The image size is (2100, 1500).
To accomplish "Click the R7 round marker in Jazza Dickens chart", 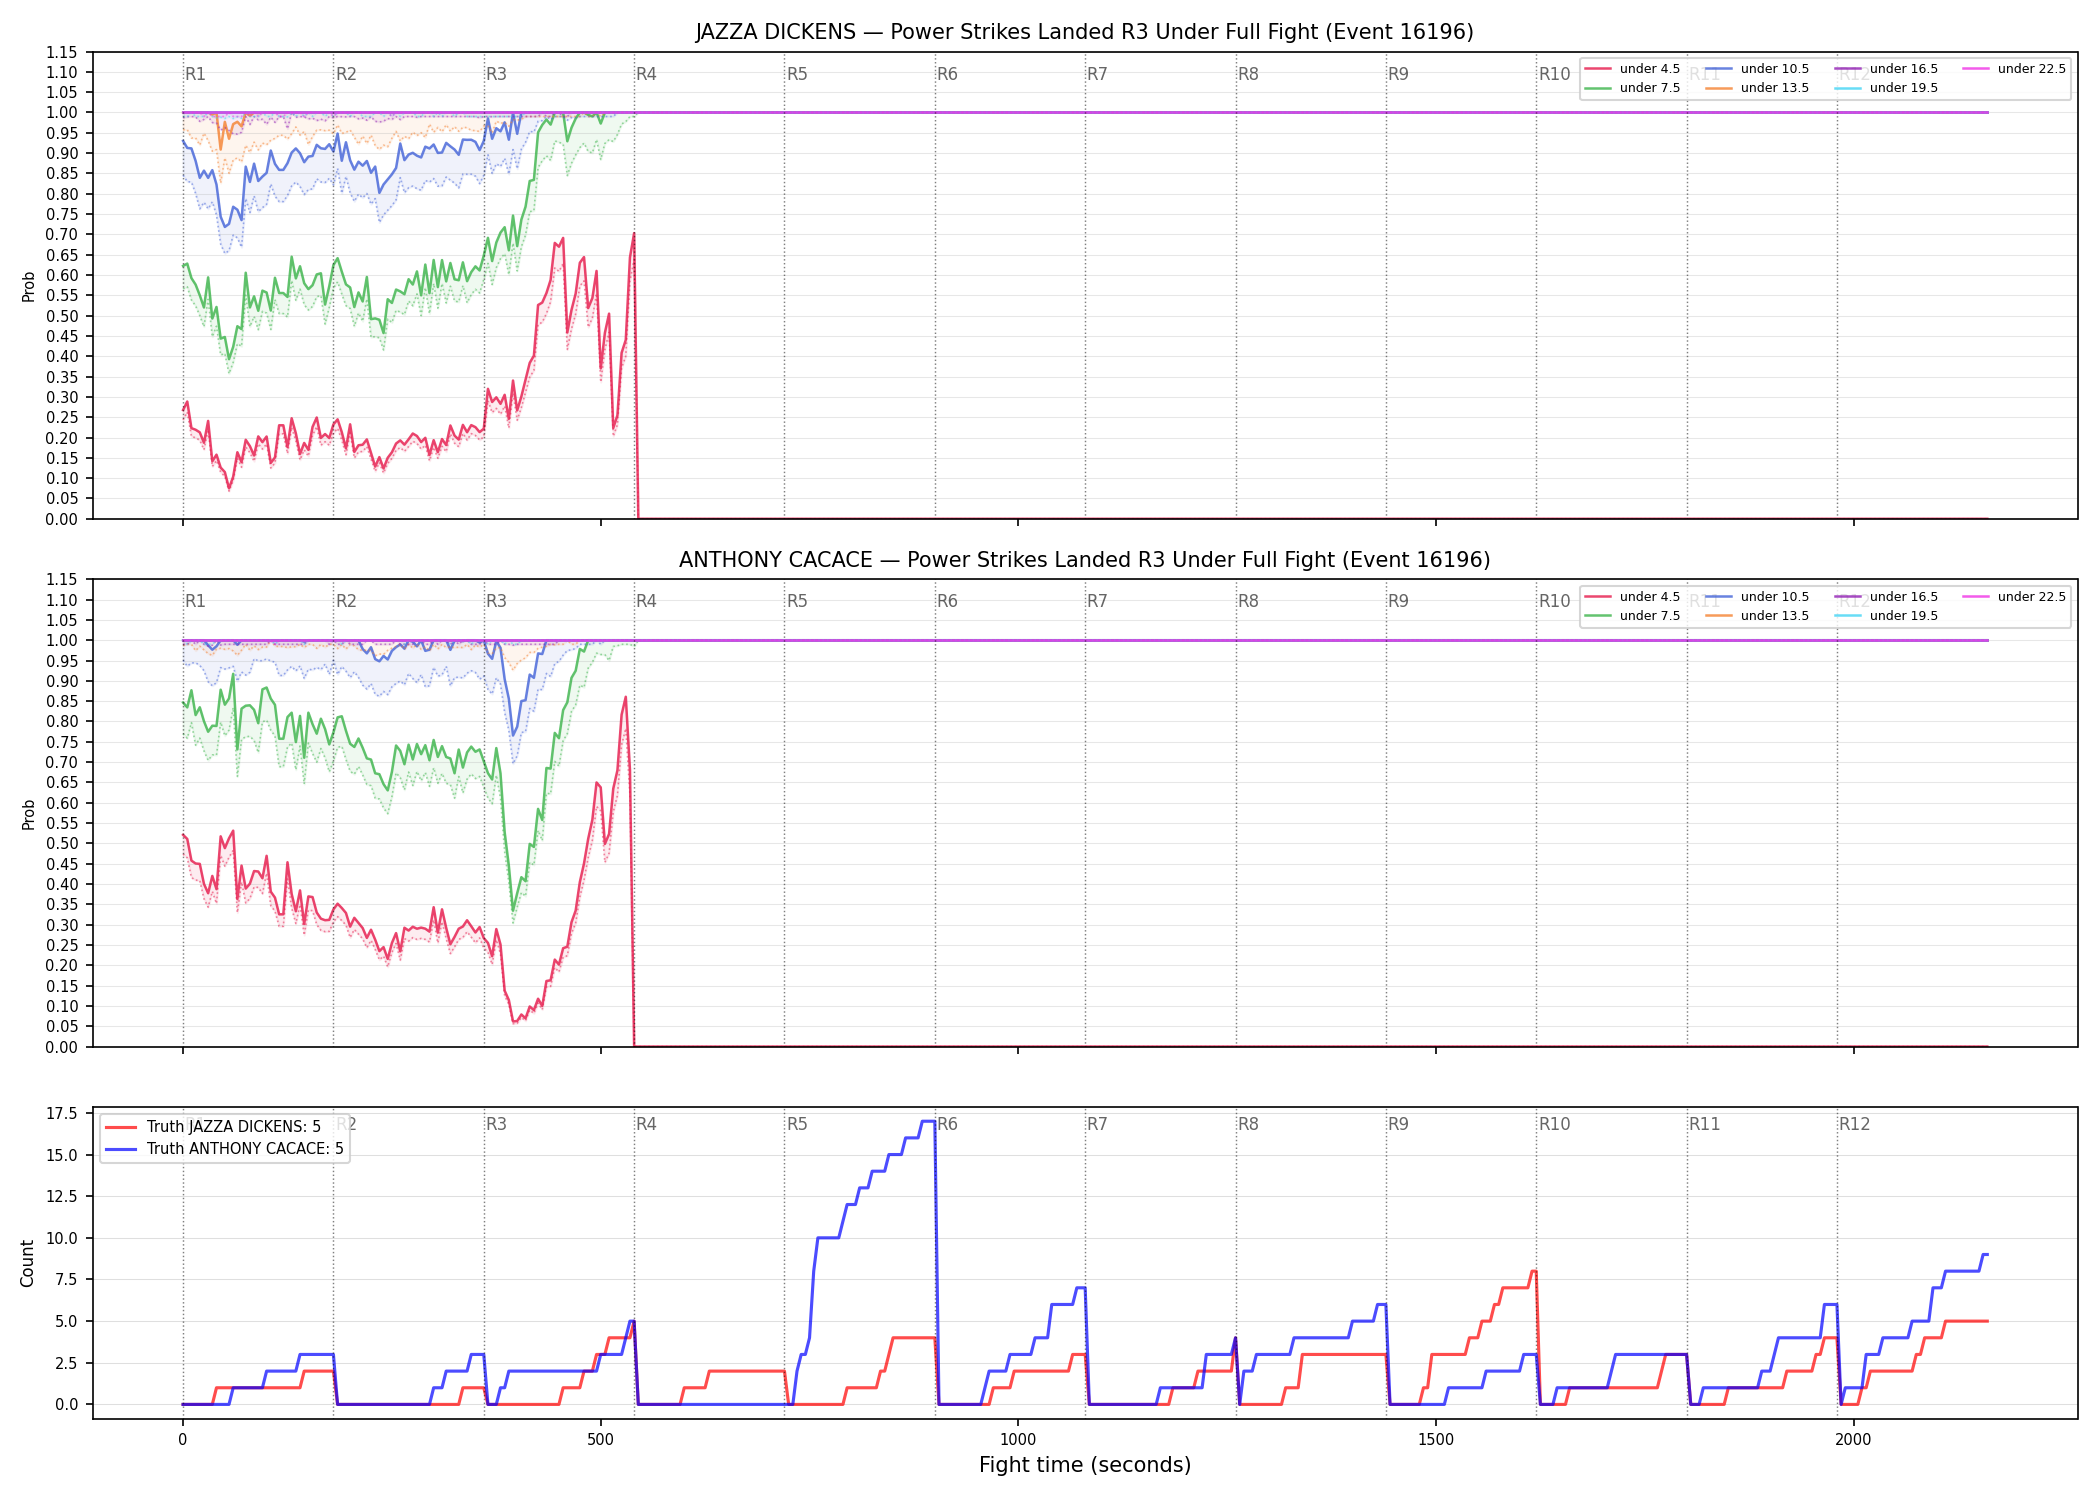I will click(x=1097, y=74).
